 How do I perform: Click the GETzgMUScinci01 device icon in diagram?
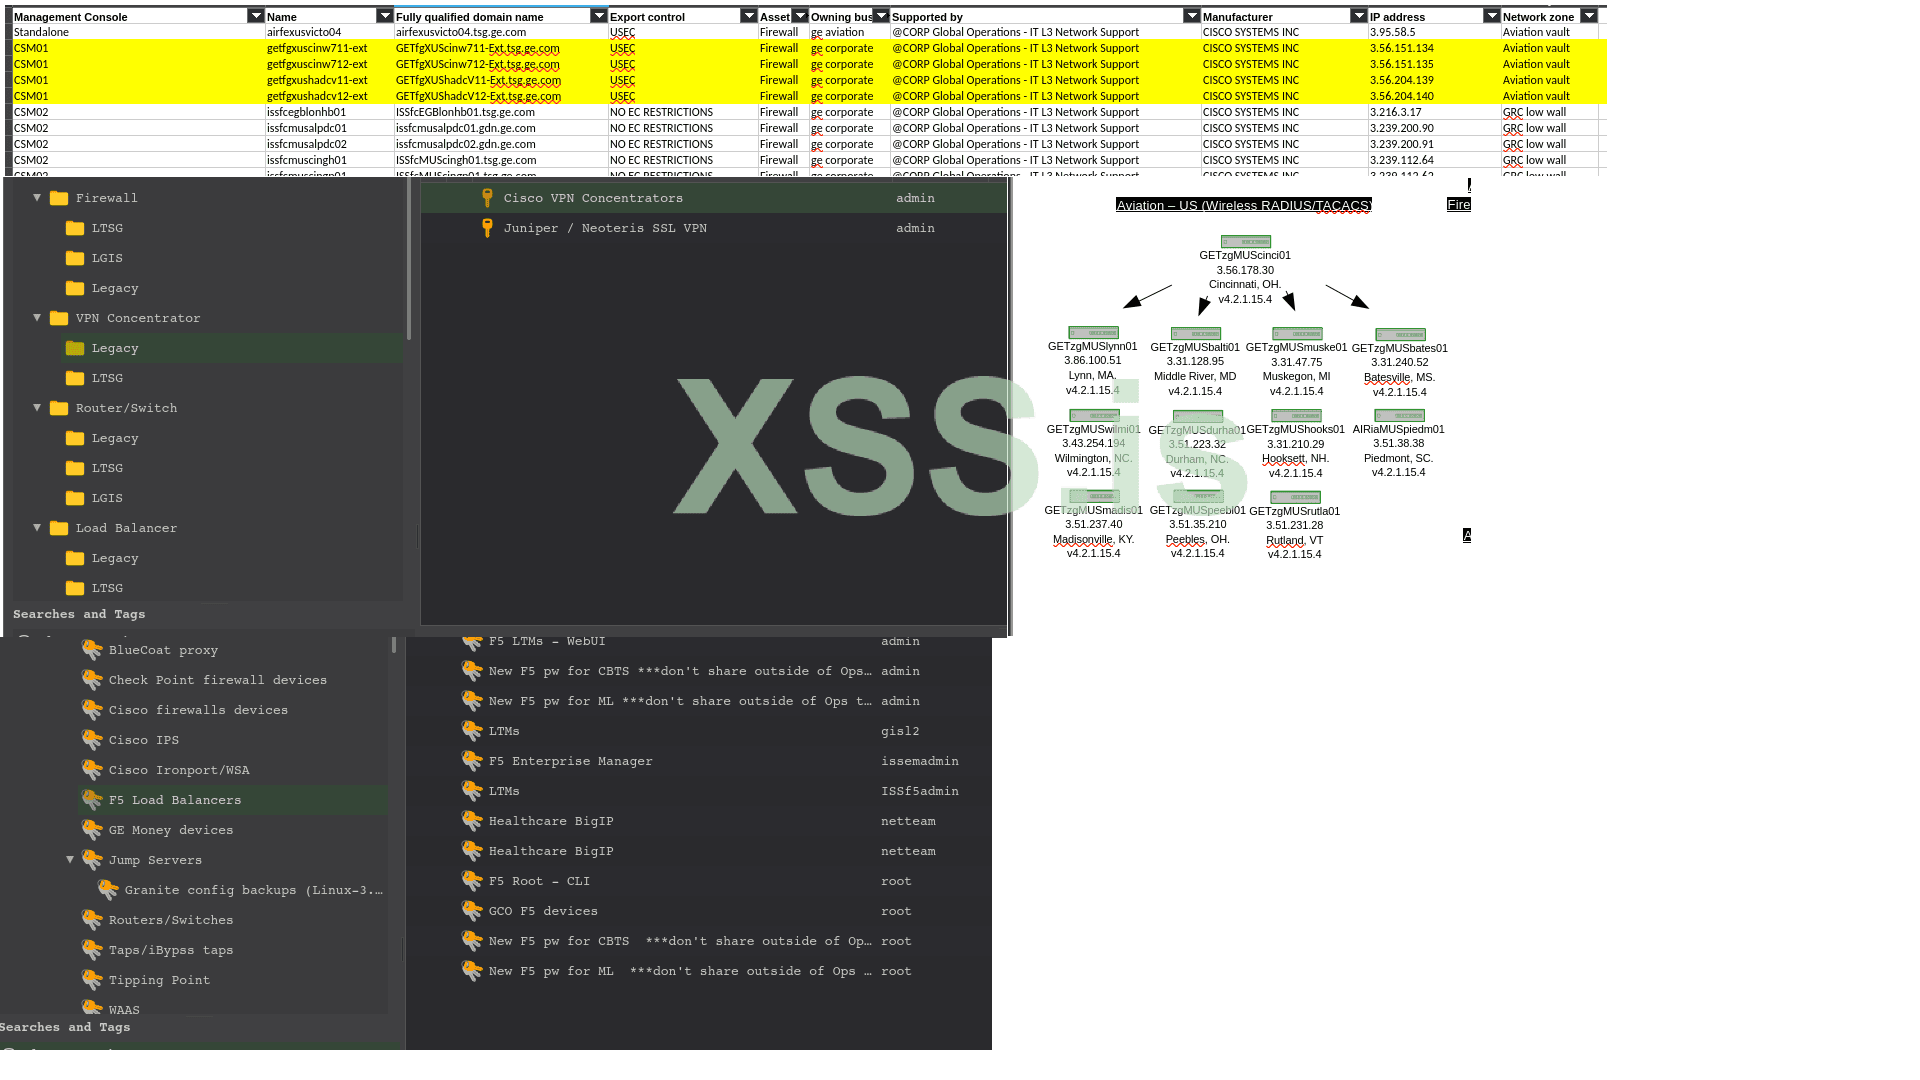click(x=1245, y=242)
